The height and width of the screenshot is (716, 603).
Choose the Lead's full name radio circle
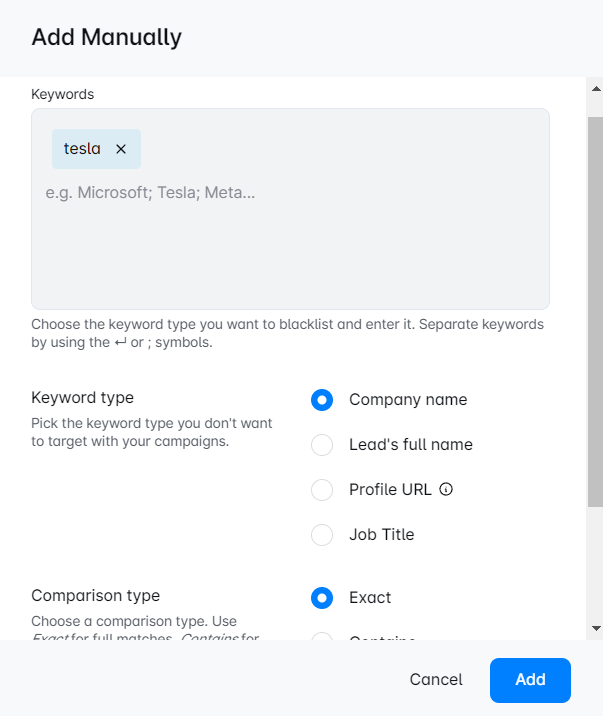point(322,445)
